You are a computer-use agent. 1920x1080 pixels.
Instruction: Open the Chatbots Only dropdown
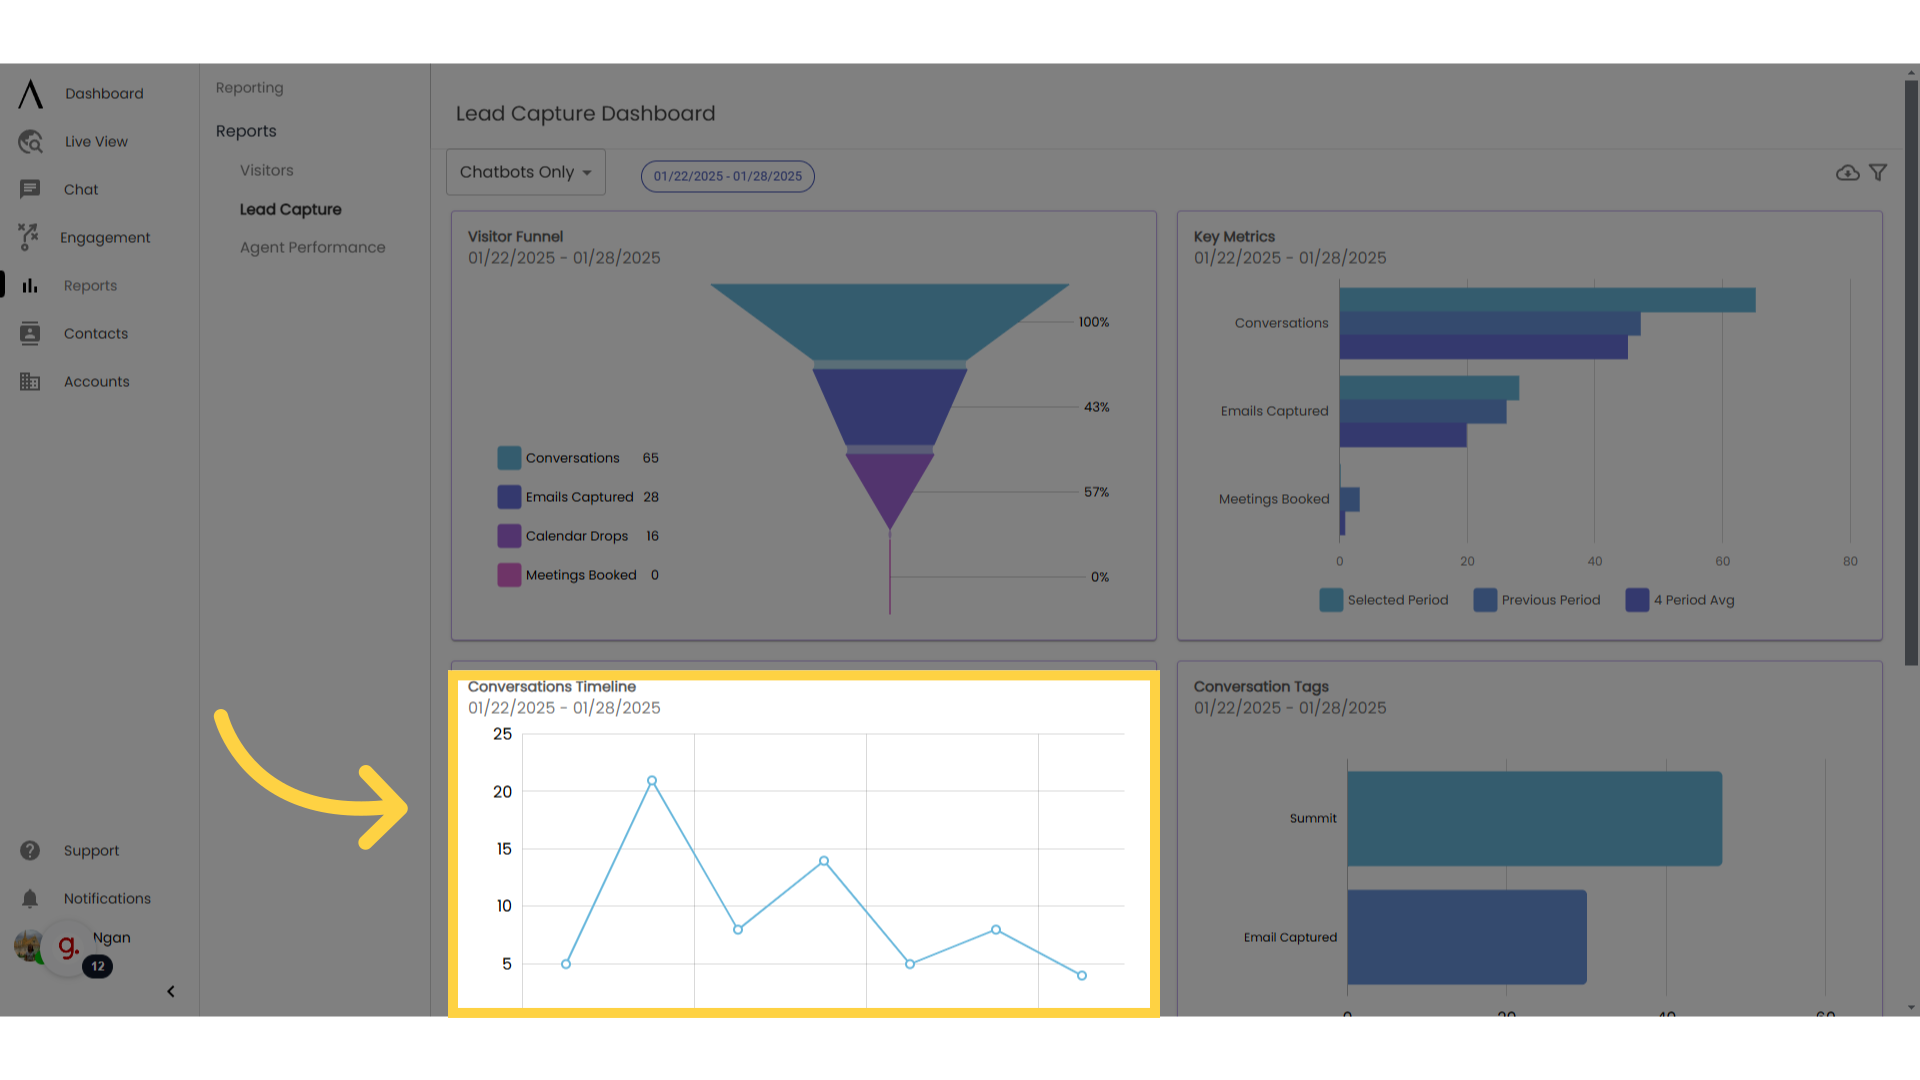click(526, 172)
